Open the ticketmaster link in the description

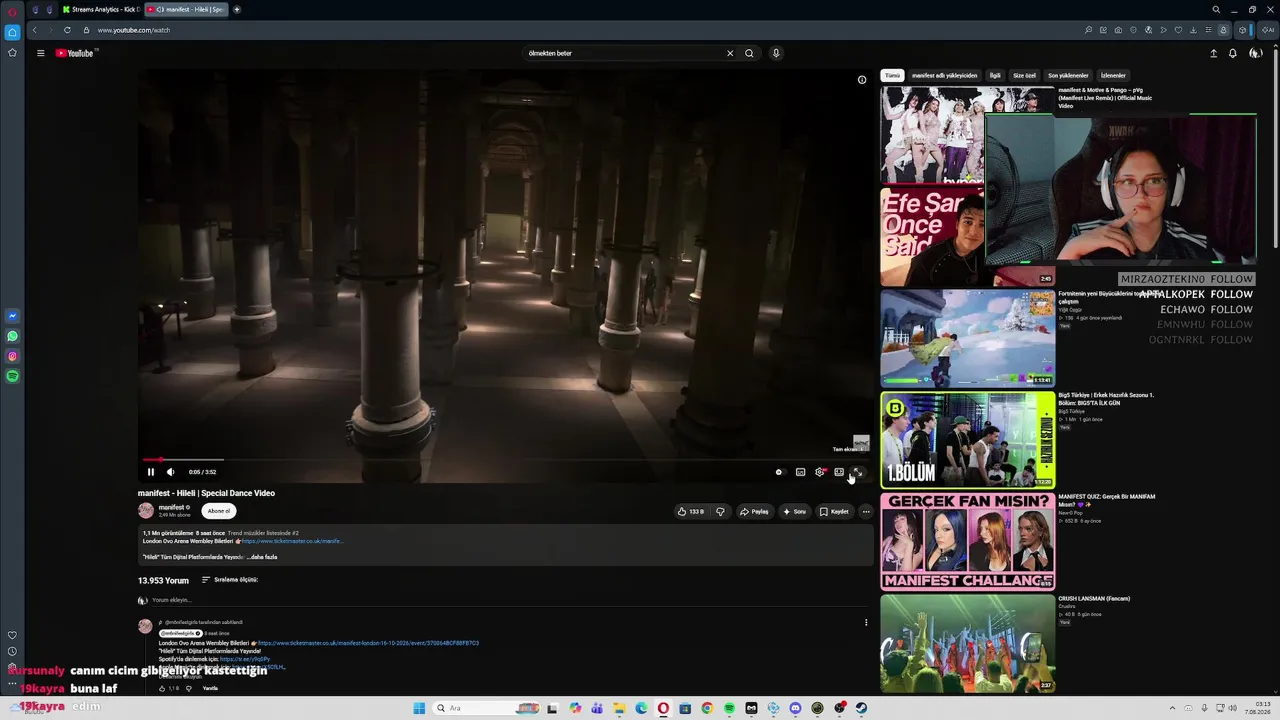click(292, 541)
